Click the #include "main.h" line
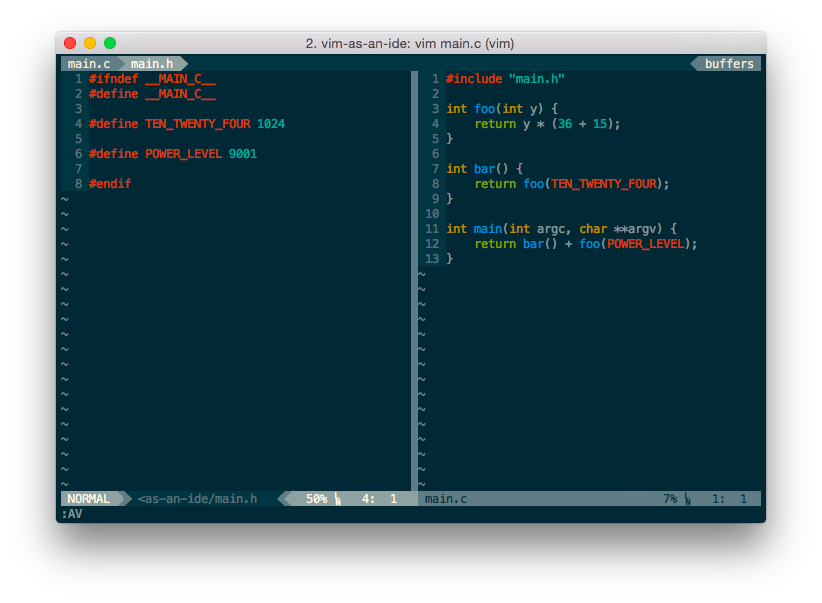Image resolution: width=822 pixels, height=603 pixels. tap(505, 79)
